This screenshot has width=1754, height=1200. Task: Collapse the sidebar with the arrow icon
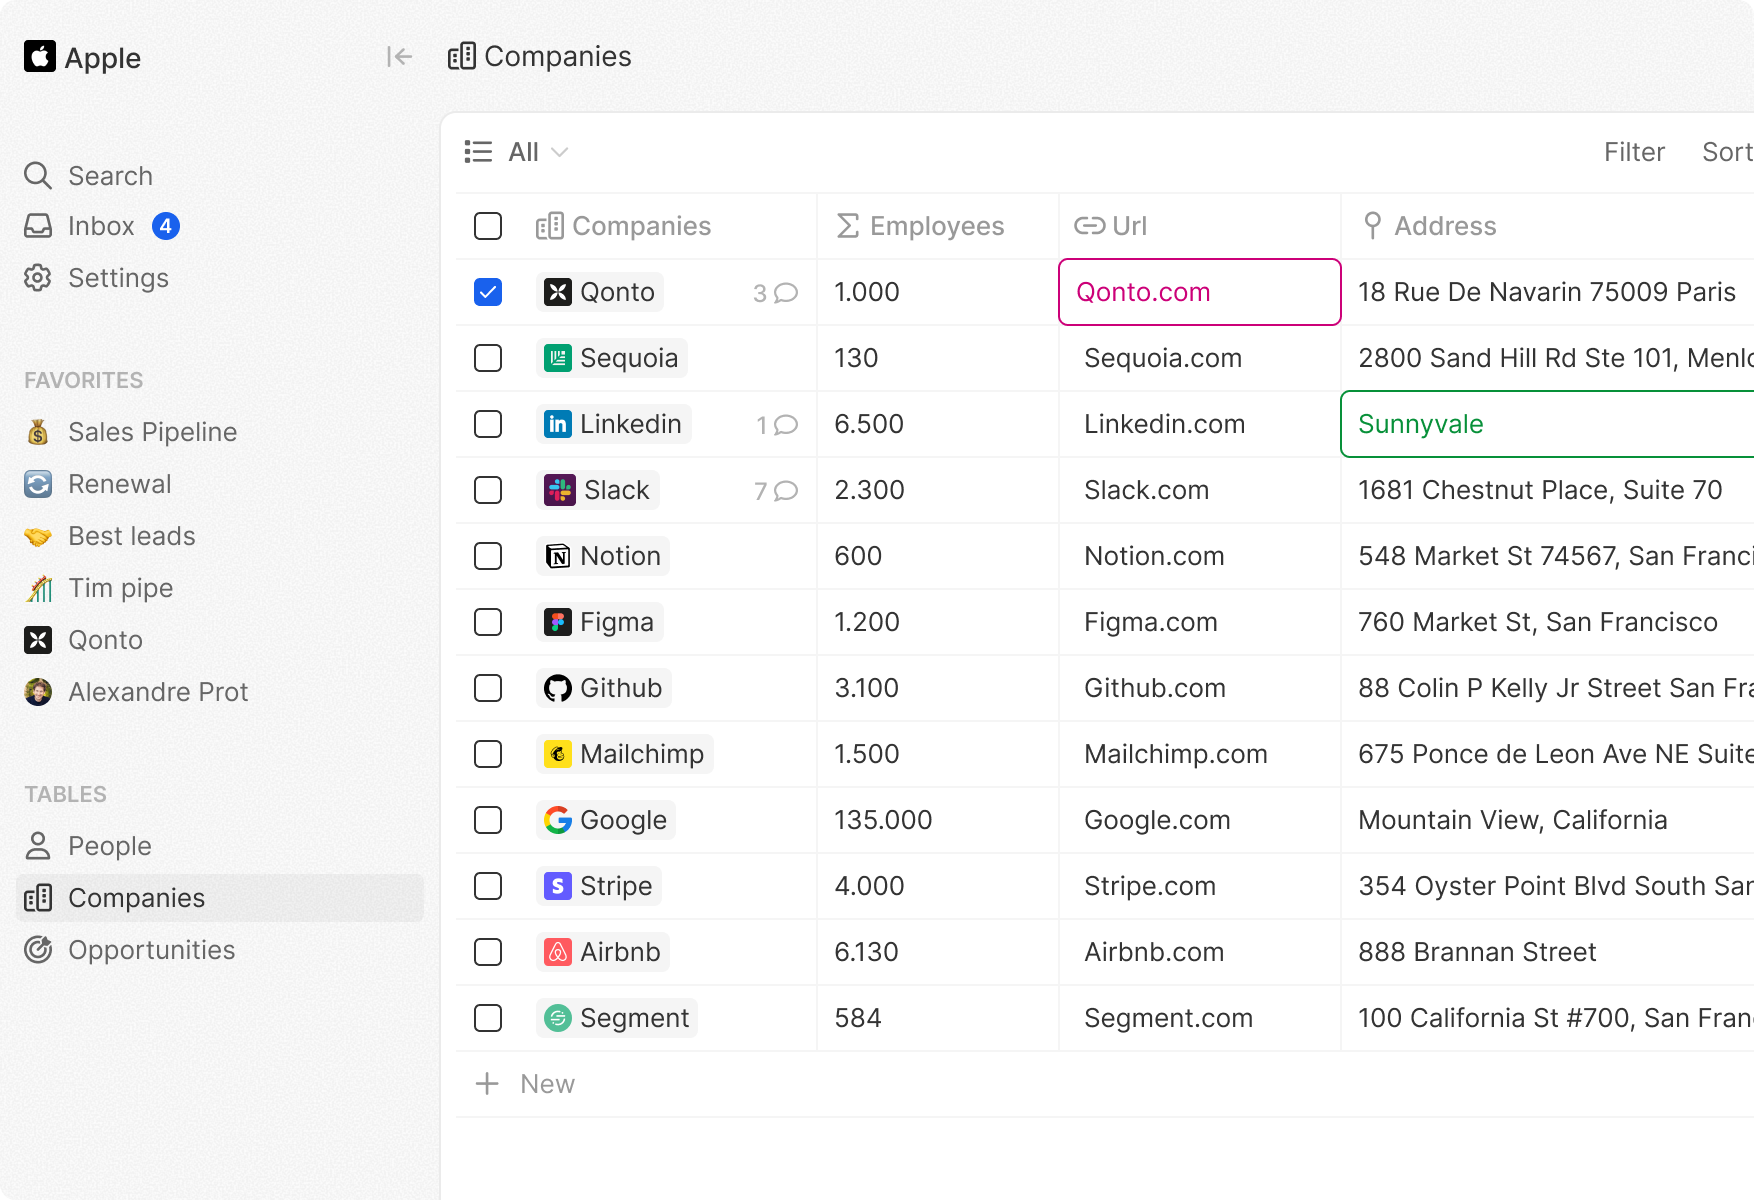coord(399,57)
